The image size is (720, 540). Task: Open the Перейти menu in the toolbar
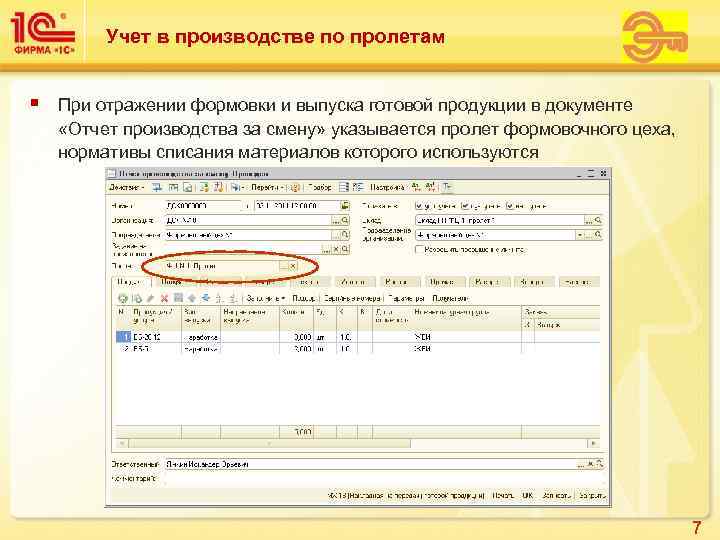(267, 187)
